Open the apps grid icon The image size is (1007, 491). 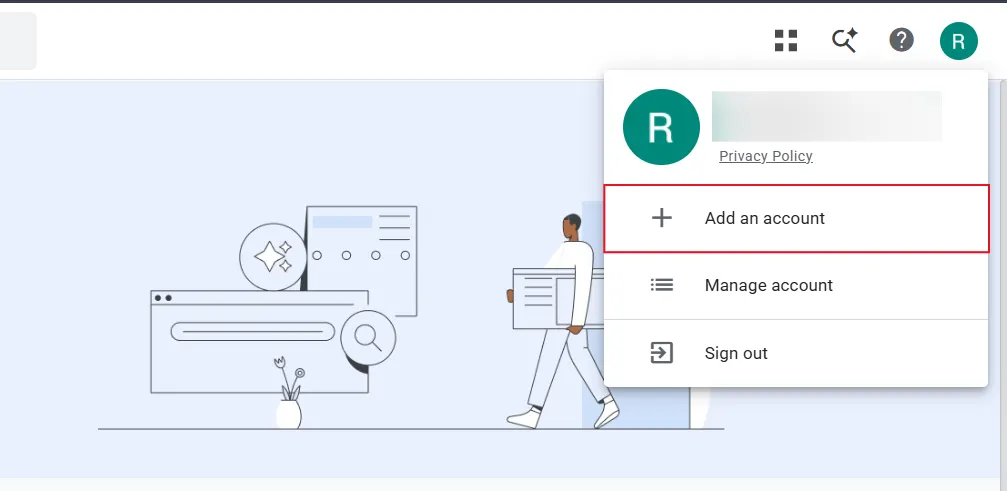(x=785, y=40)
